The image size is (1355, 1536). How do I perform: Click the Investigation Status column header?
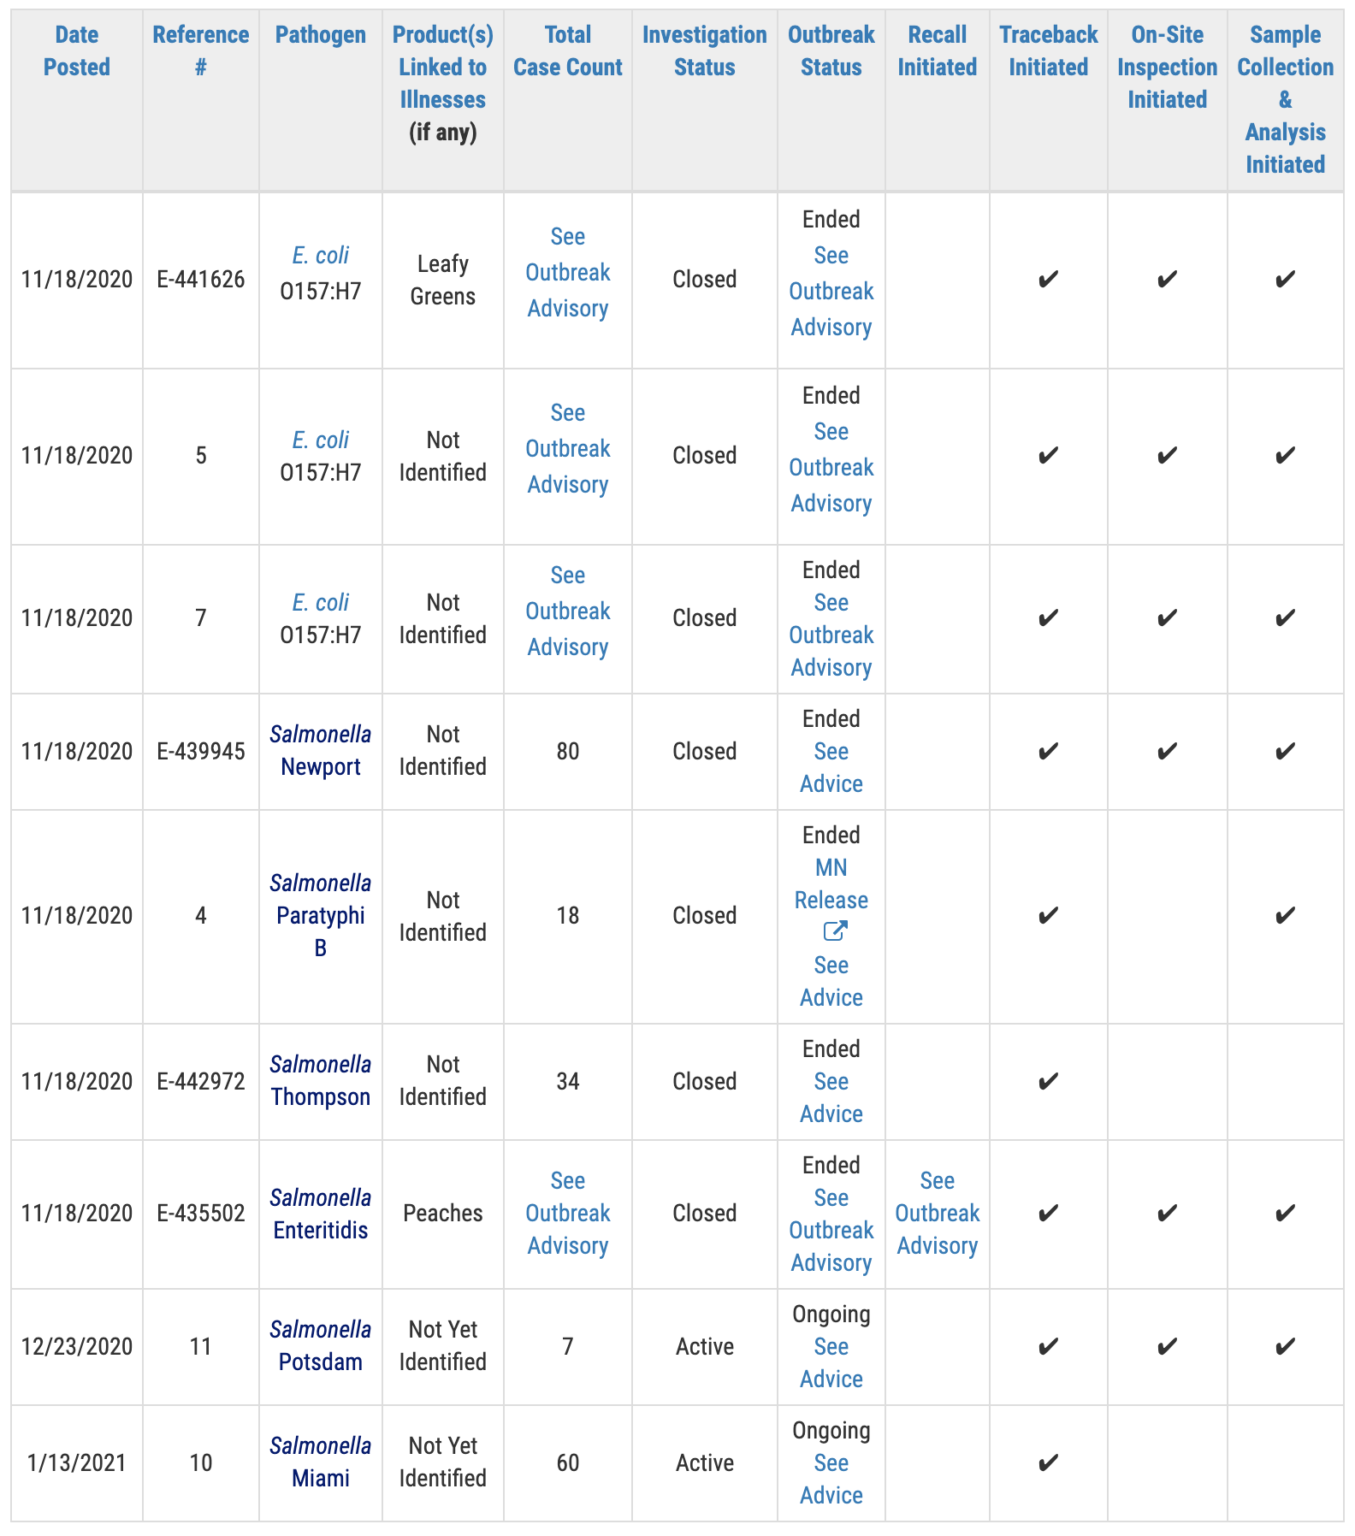pos(704,51)
